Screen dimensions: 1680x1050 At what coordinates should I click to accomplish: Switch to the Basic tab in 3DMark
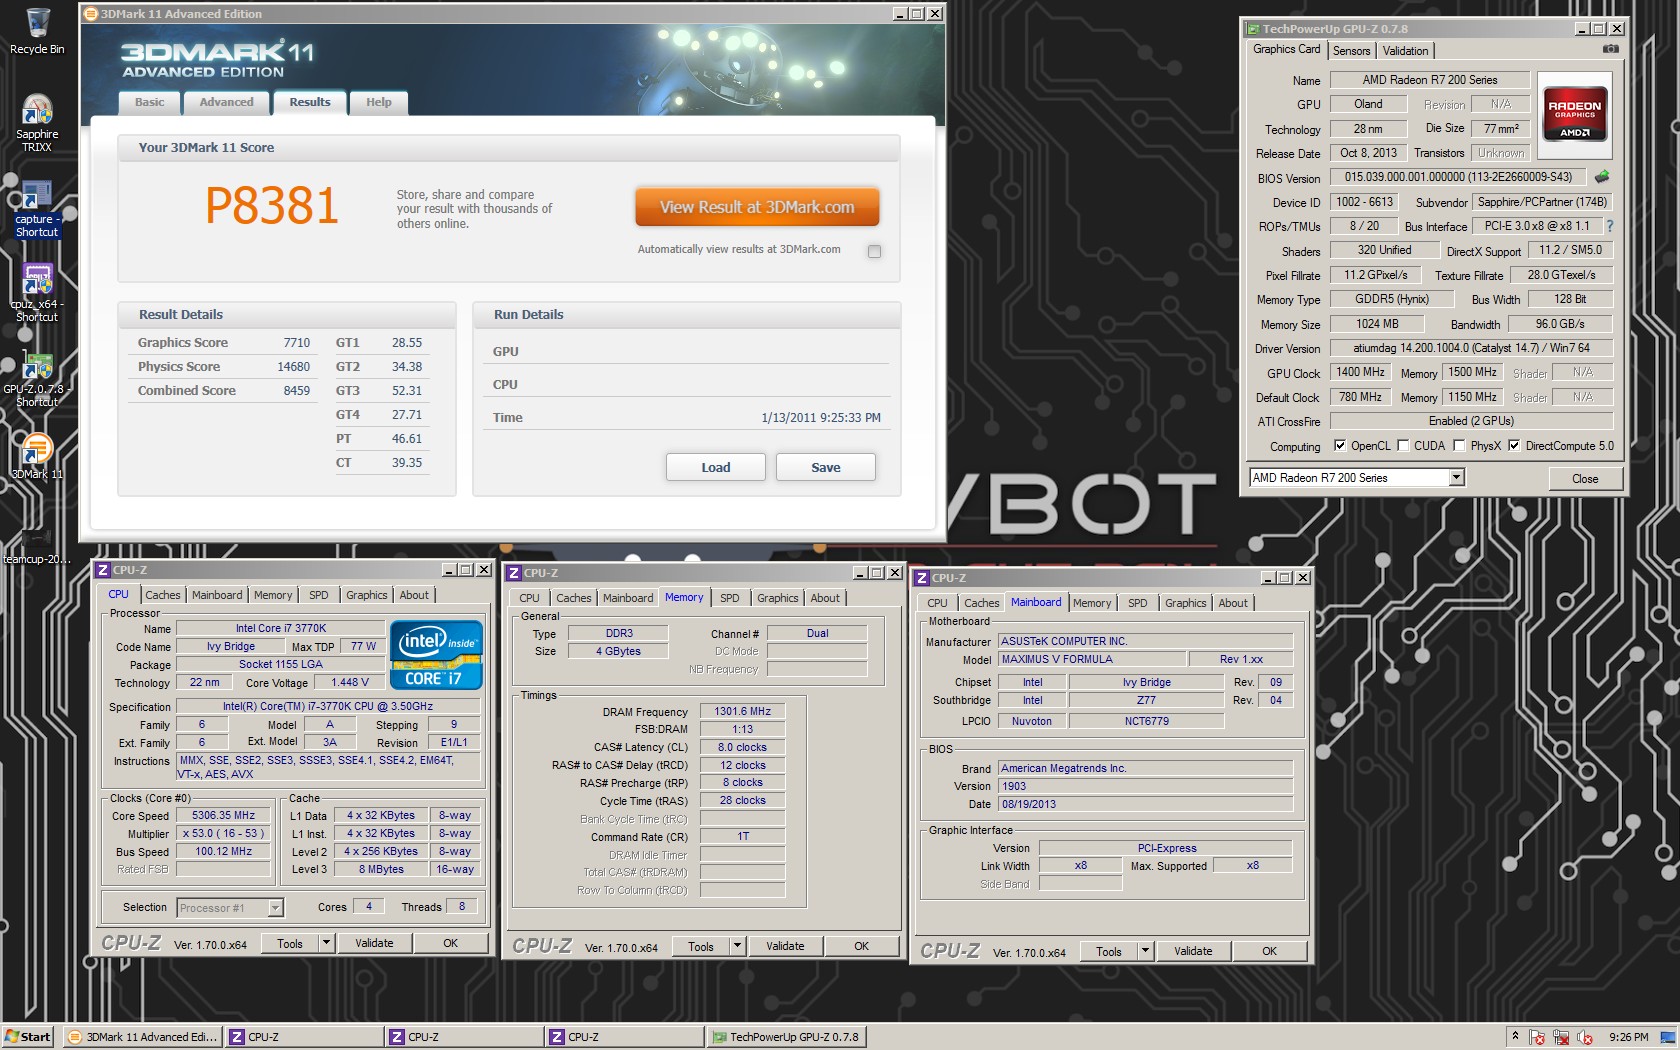pyautogui.click(x=150, y=102)
